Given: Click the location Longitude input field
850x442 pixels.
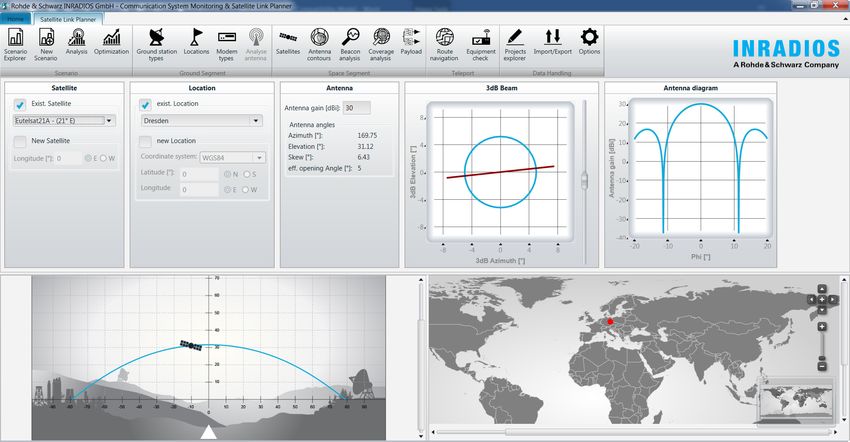Looking at the screenshot, I should click(199, 190).
